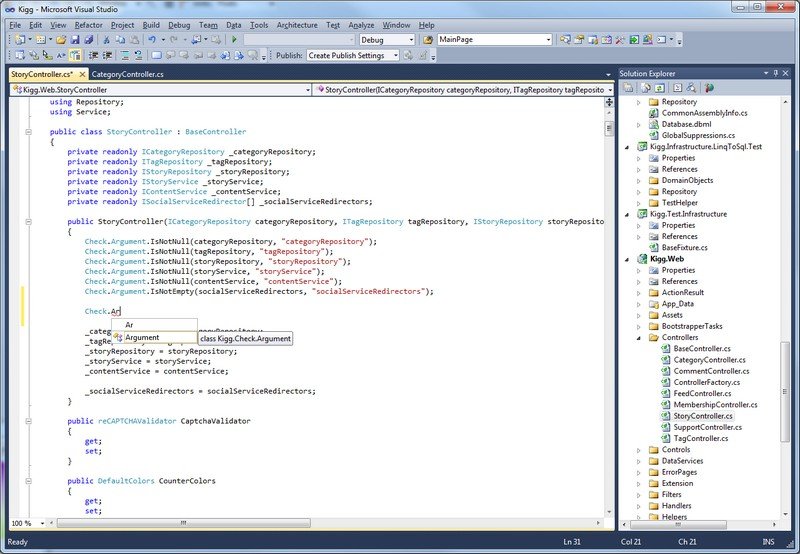Click Open File folder icon in toolbar
The height and width of the screenshot is (554, 800).
click(x=61, y=39)
